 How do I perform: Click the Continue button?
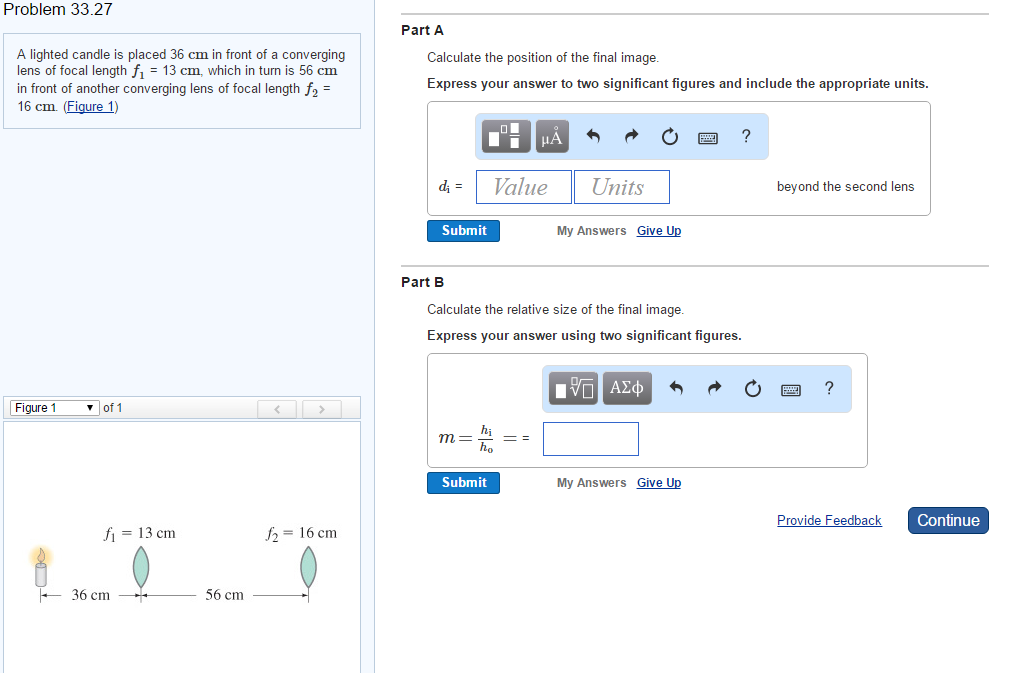947,521
